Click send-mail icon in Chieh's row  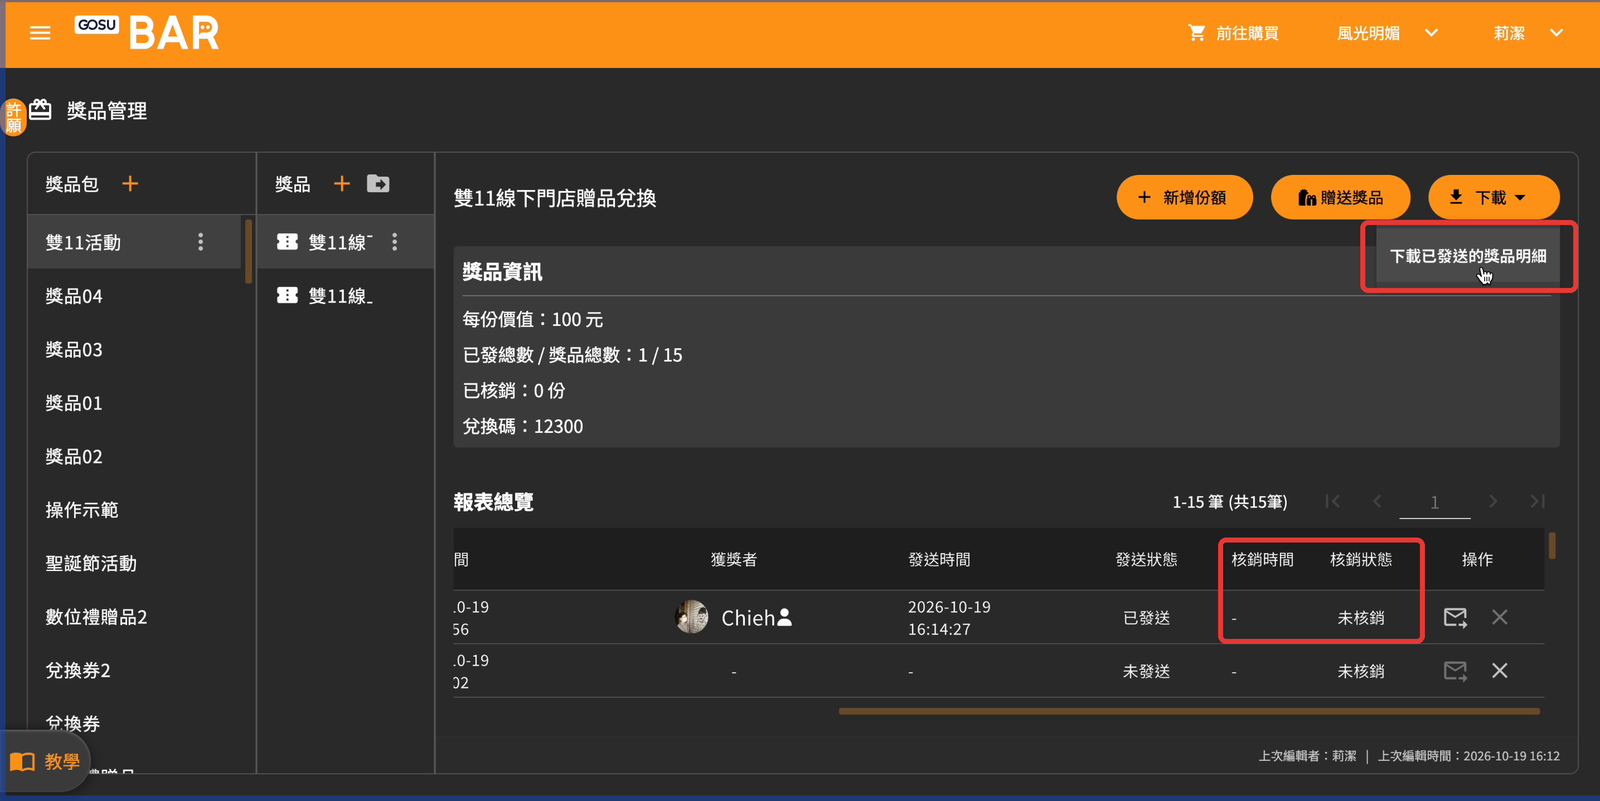1455,618
